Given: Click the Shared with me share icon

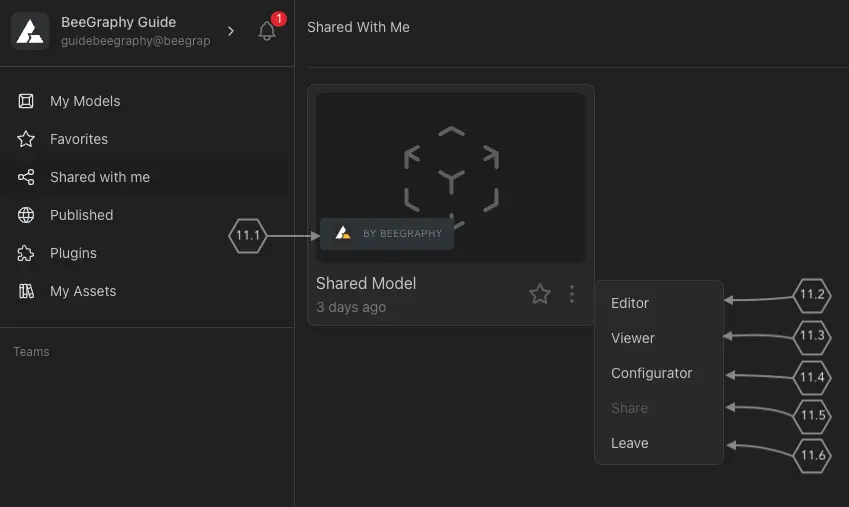Looking at the screenshot, I should [x=27, y=177].
